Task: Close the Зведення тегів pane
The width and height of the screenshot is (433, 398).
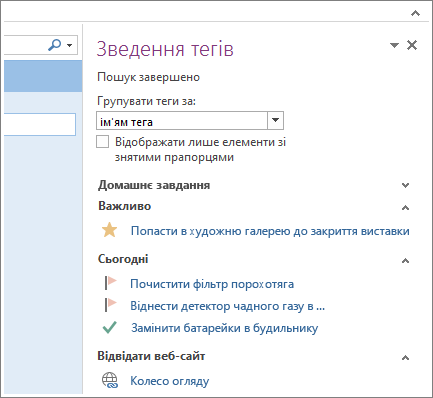Action: click(x=412, y=45)
